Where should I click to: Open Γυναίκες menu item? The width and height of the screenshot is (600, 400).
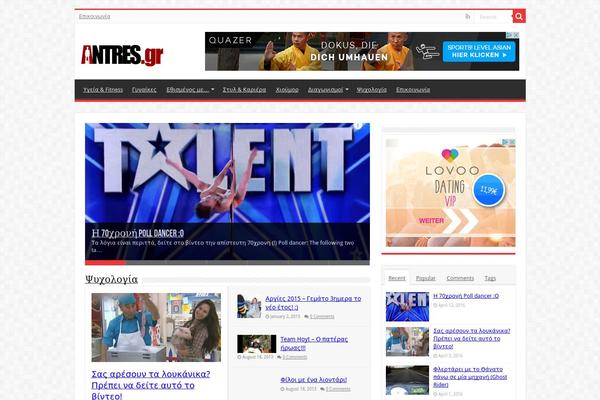tap(144, 90)
